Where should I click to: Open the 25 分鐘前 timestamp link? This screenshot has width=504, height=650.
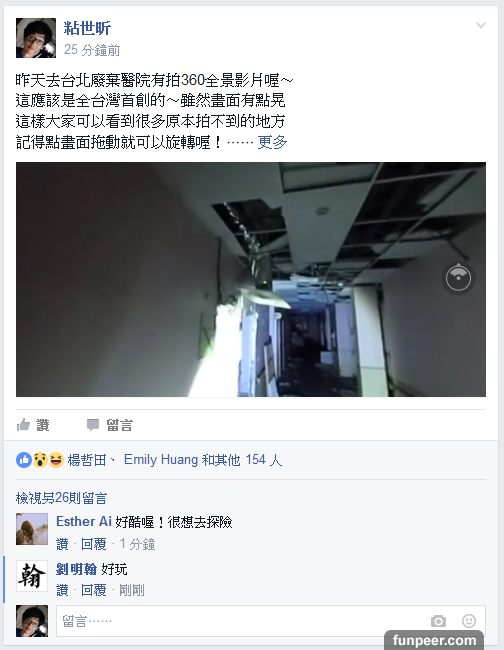click(92, 50)
